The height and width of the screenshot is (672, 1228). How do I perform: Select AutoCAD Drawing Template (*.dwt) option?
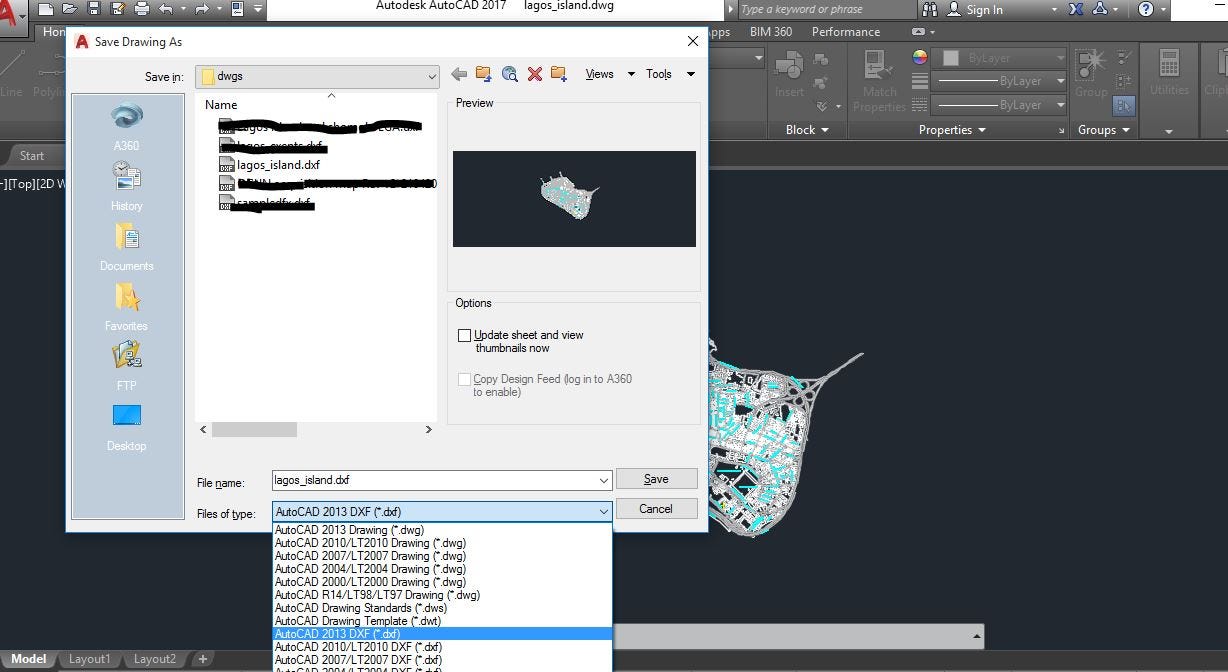[x=442, y=621]
